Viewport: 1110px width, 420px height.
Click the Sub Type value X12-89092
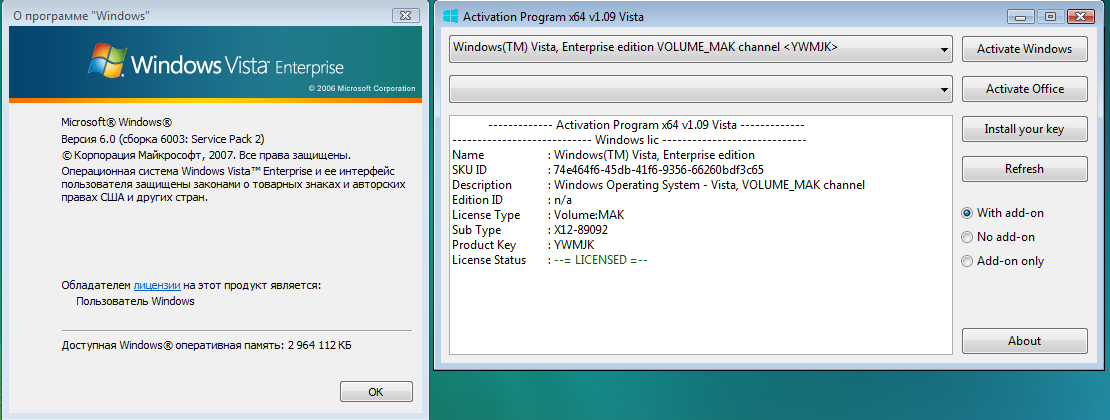[x=580, y=230]
